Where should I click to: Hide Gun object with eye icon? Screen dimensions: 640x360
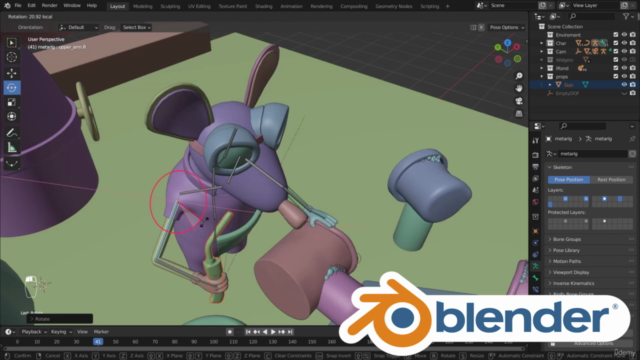pyautogui.click(x=624, y=84)
